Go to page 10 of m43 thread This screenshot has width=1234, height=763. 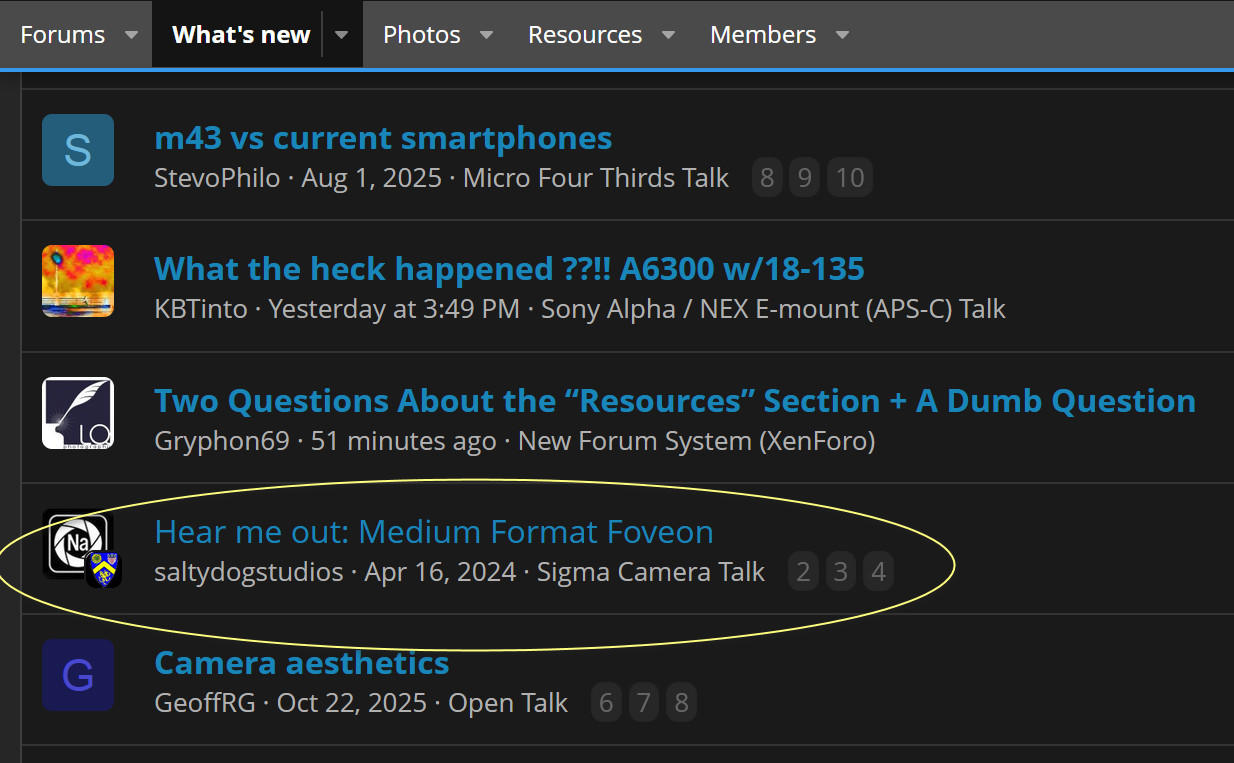[850, 178]
